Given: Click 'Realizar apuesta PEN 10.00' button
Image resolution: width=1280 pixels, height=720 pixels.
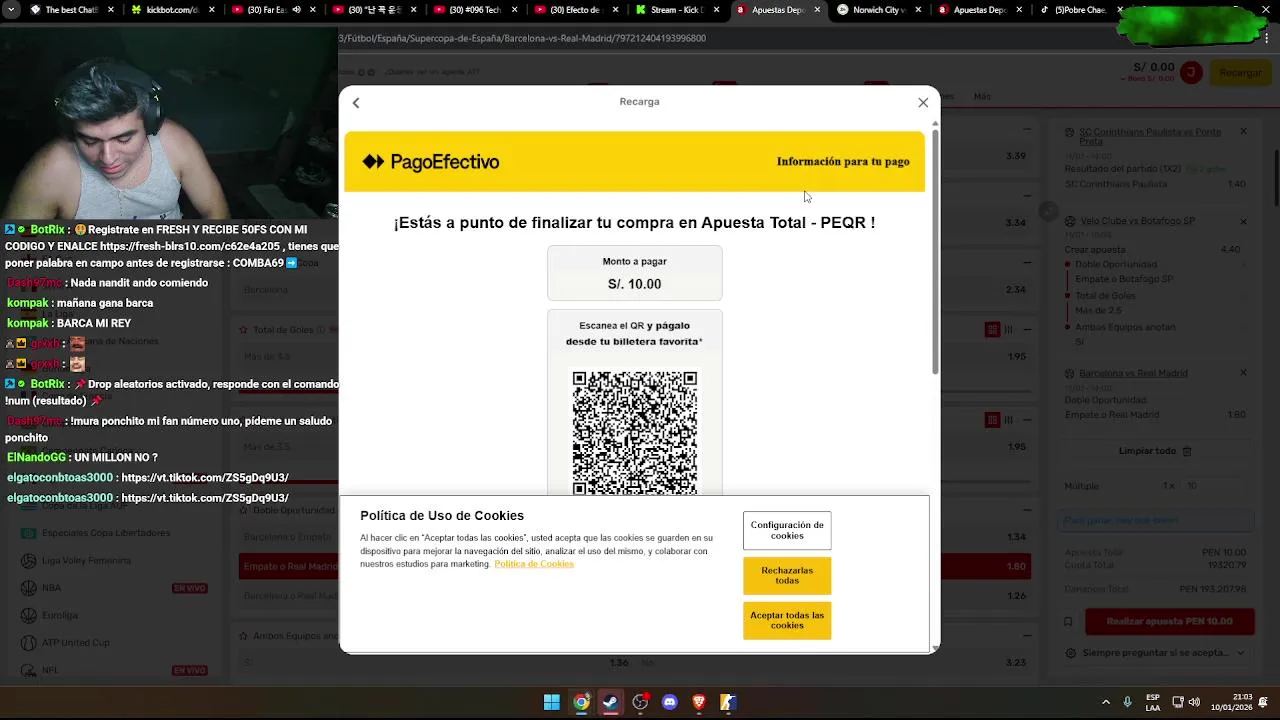Looking at the screenshot, I should tap(1169, 621).
